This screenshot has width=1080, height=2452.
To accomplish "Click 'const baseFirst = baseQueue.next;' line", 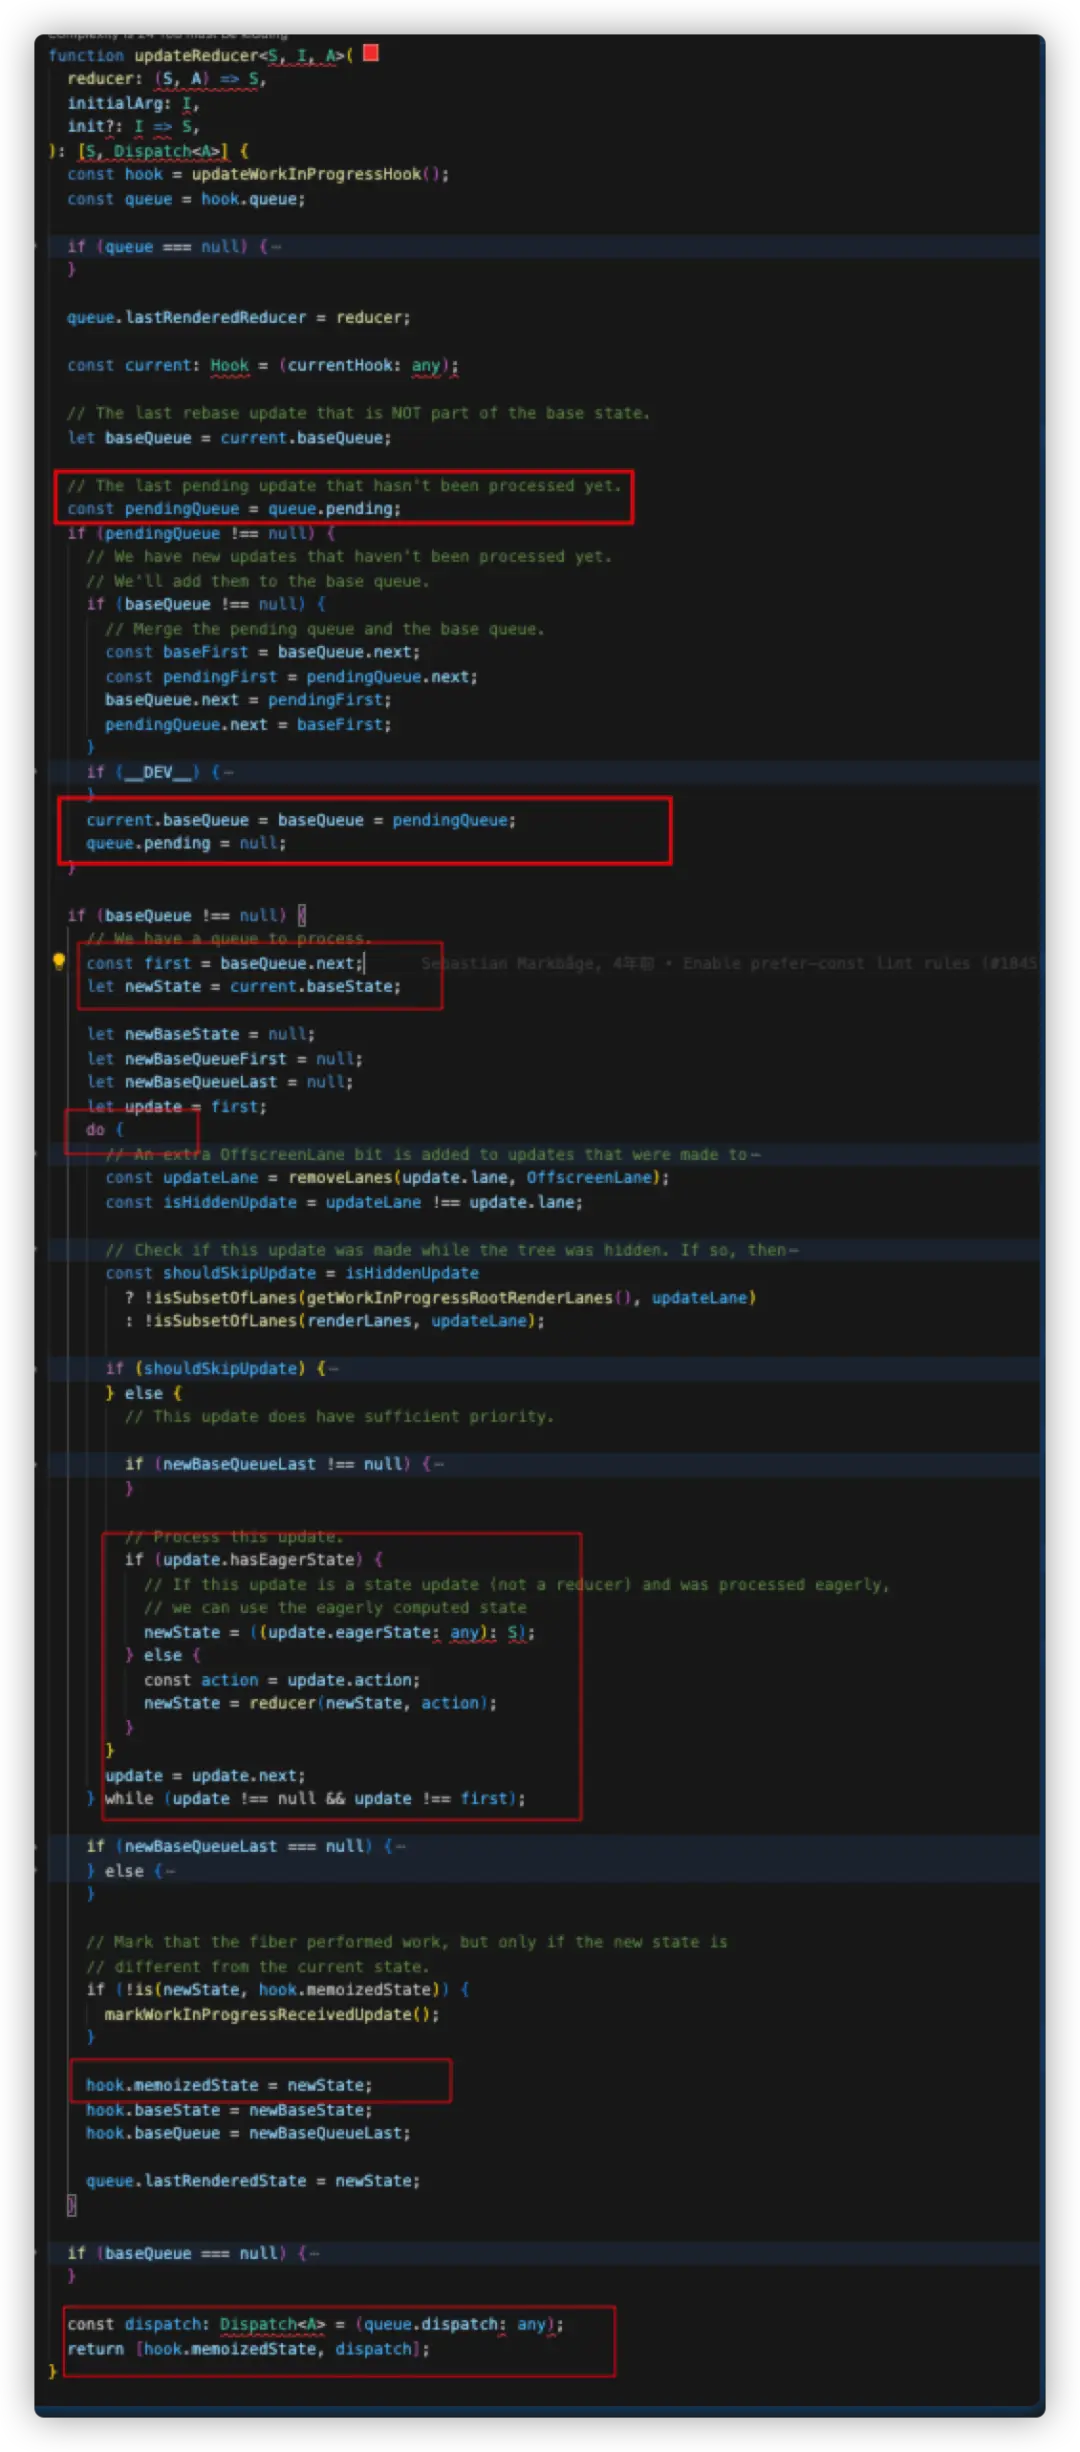I will click(262, 652).
